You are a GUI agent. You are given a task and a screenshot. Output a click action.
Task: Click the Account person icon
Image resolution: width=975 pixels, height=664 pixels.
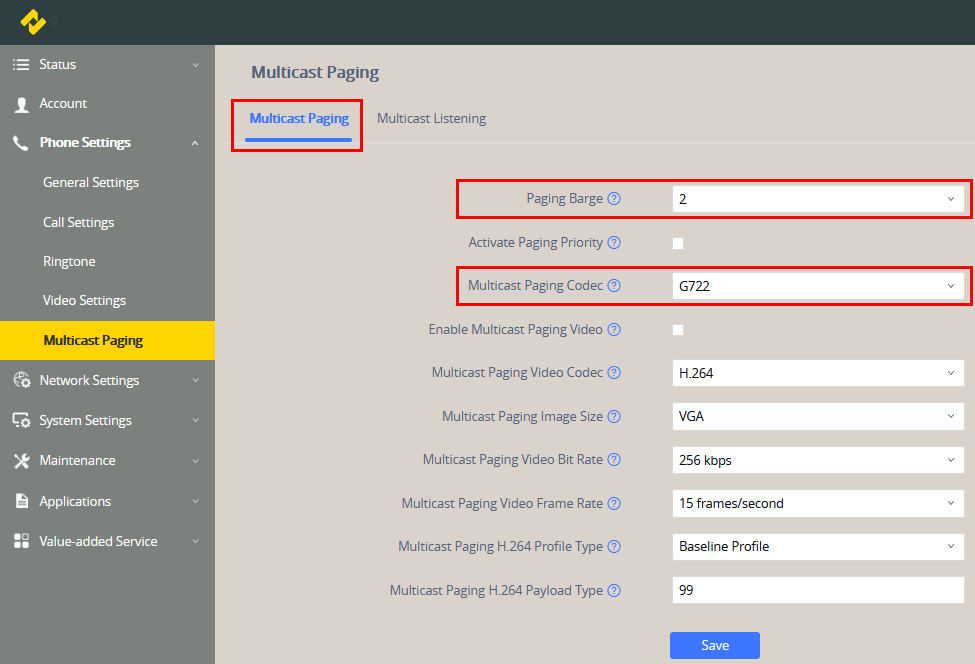click(21, 104)
